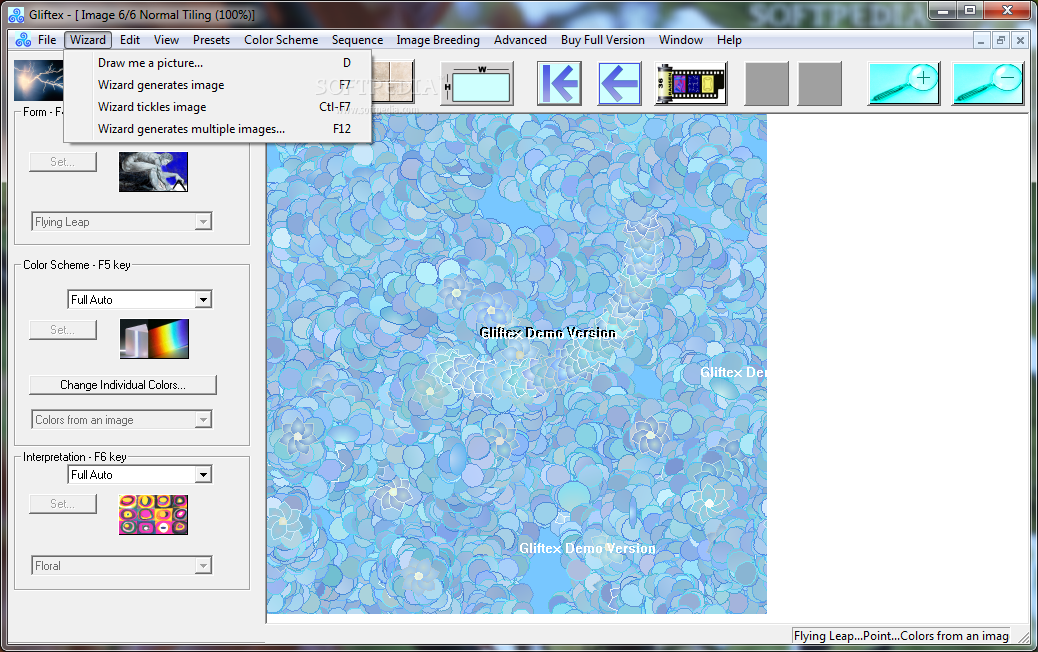1038x652 pixels.
Task: Choose Draw me a picture
Action: tap(218, 63)
